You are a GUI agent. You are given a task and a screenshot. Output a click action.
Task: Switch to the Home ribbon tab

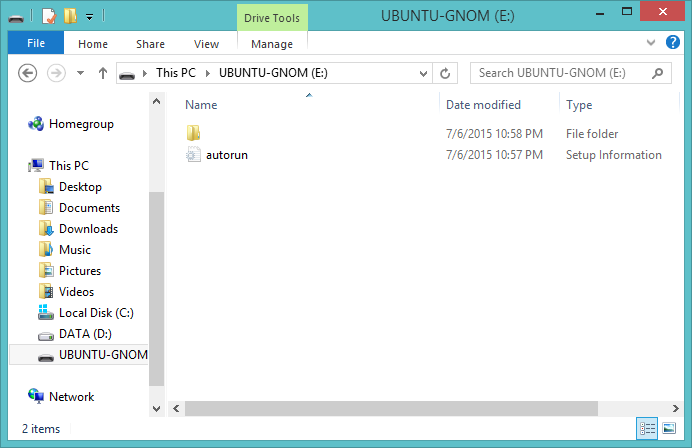coord(93,44)
